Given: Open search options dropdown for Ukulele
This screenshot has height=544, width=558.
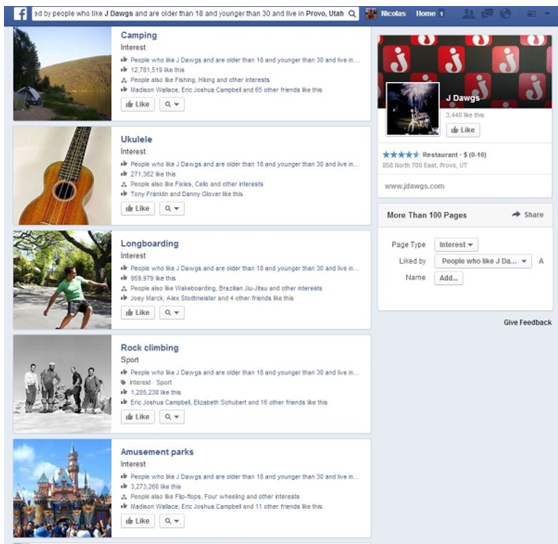Looking at the screenshot, I should click(172, 208).
